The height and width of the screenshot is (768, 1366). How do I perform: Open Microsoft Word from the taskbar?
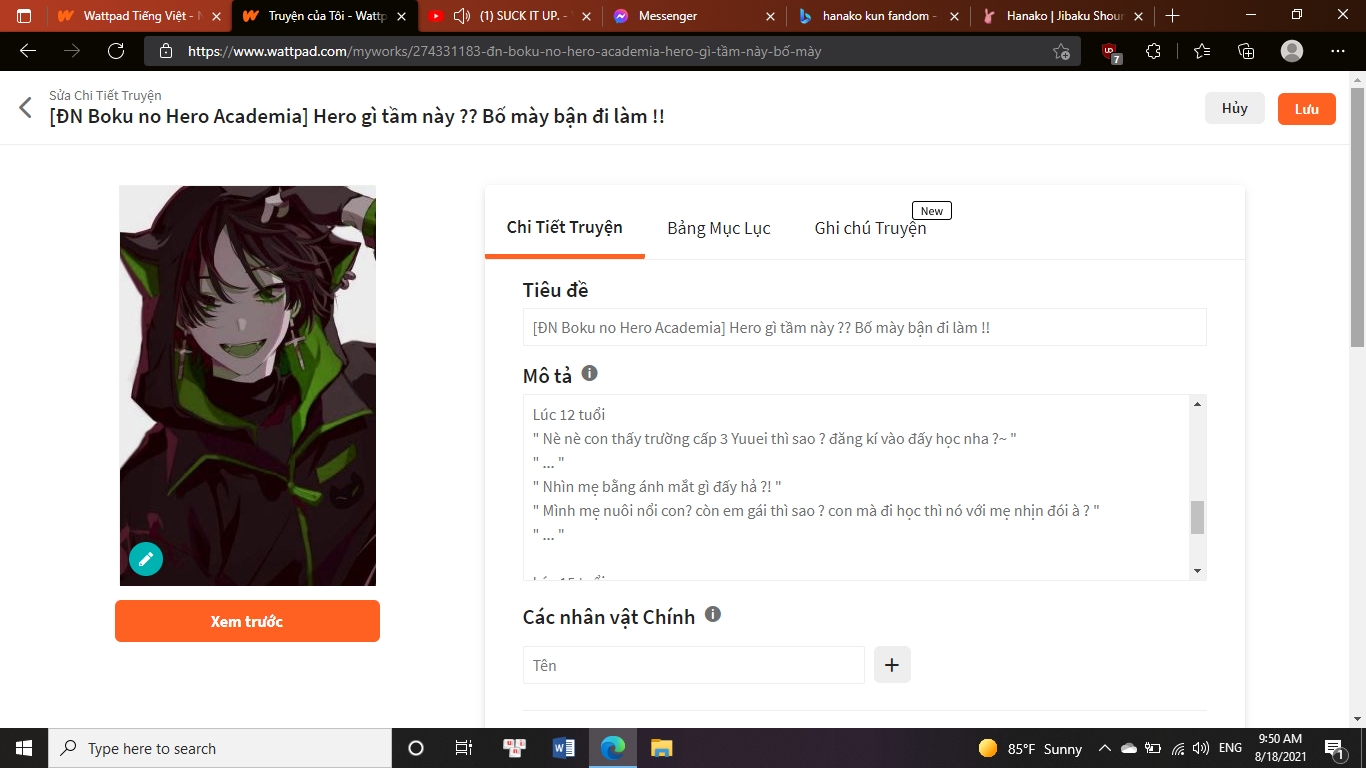point(564,748)
